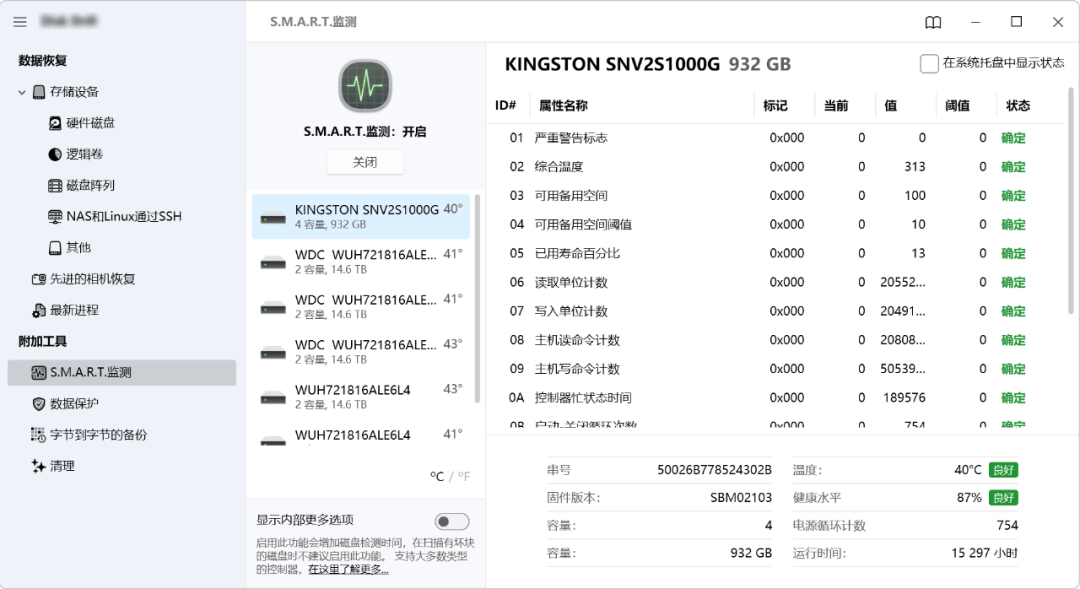Viewport: 1080px width, 589px height.
Task: Enable show status in system tray checkbox
Action: (x=929, y=63)
